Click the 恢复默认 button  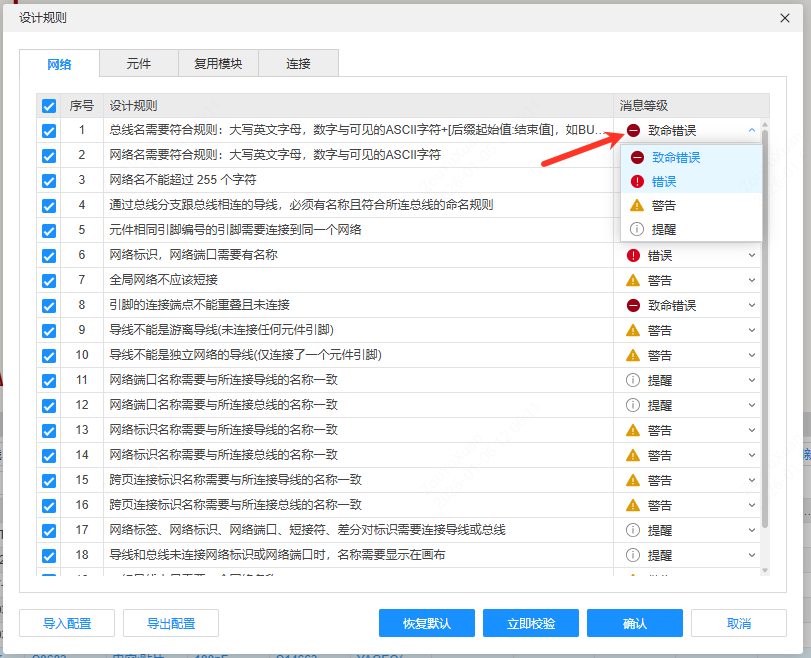coord(427,622)
